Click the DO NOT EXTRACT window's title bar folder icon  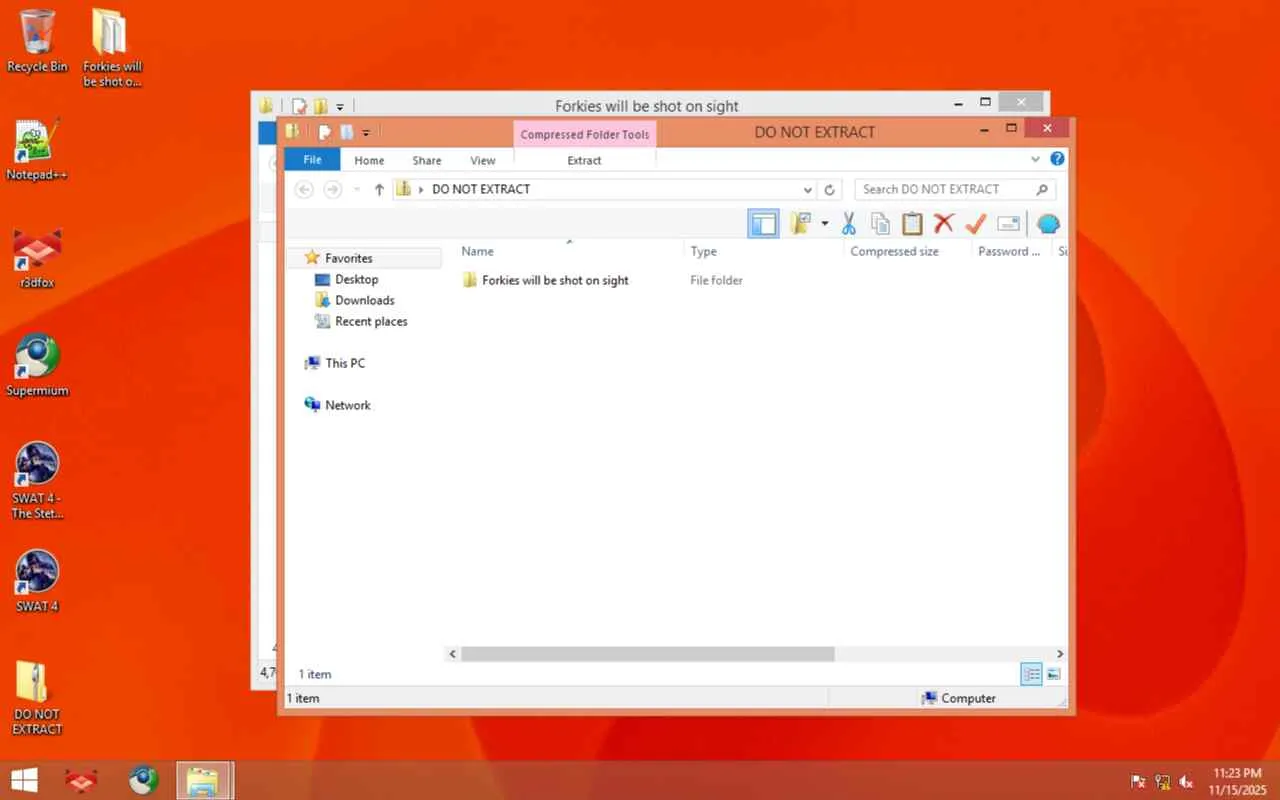(x=293, y=131)
